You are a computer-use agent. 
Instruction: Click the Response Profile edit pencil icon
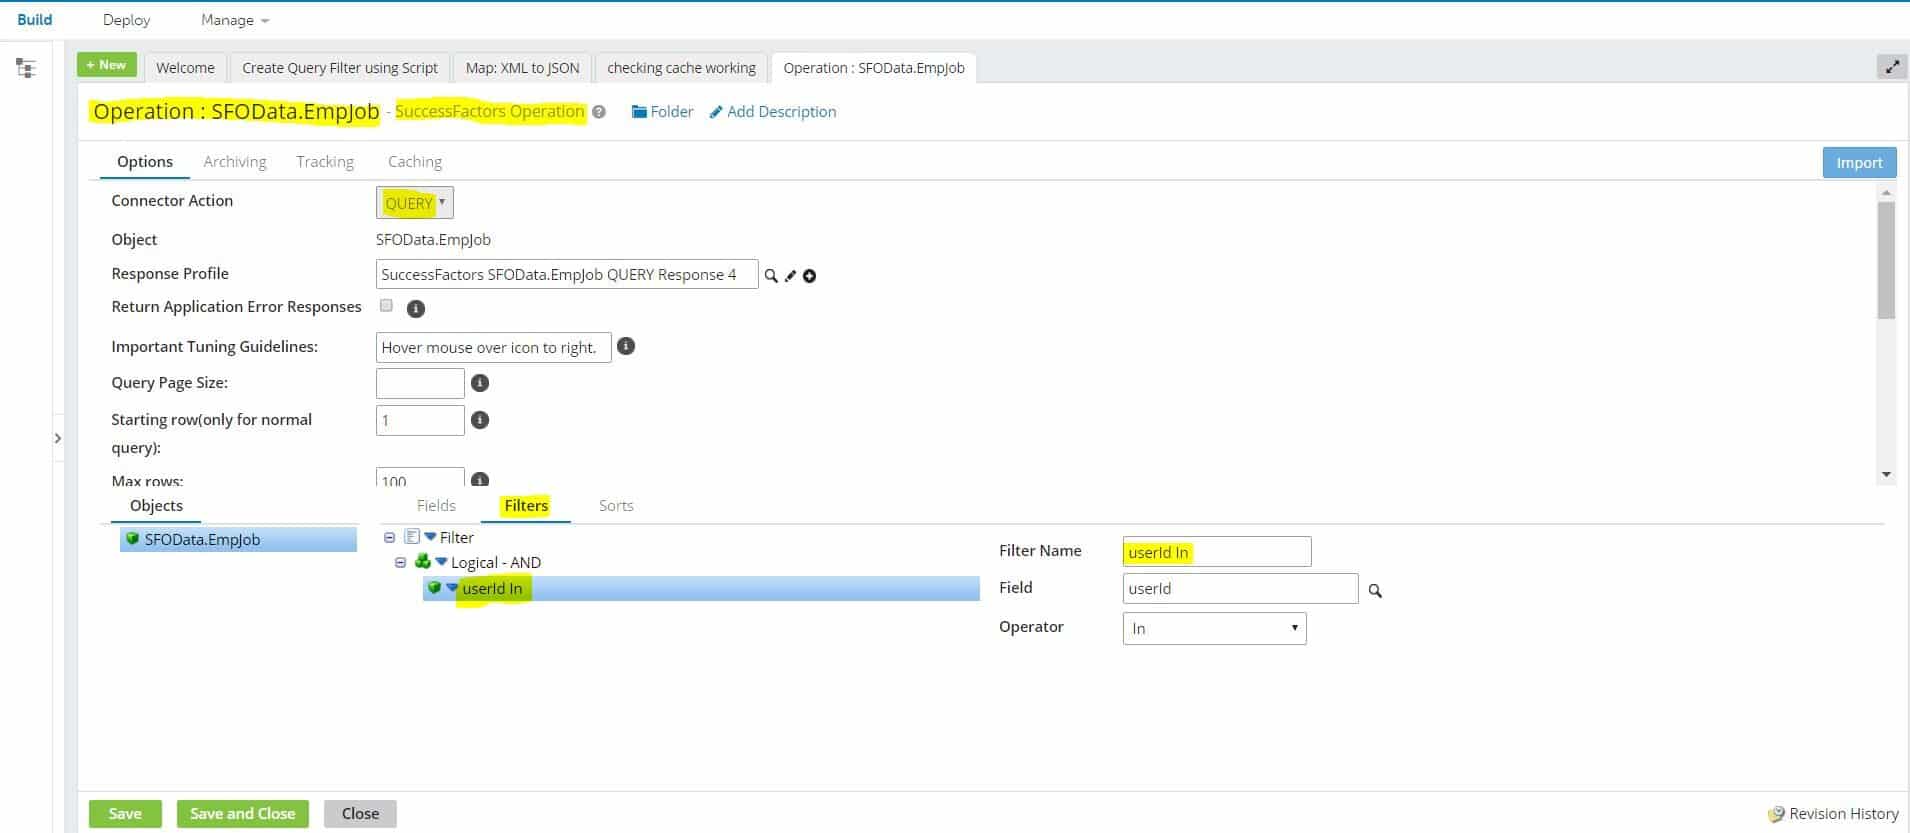[x=790, y=276]
